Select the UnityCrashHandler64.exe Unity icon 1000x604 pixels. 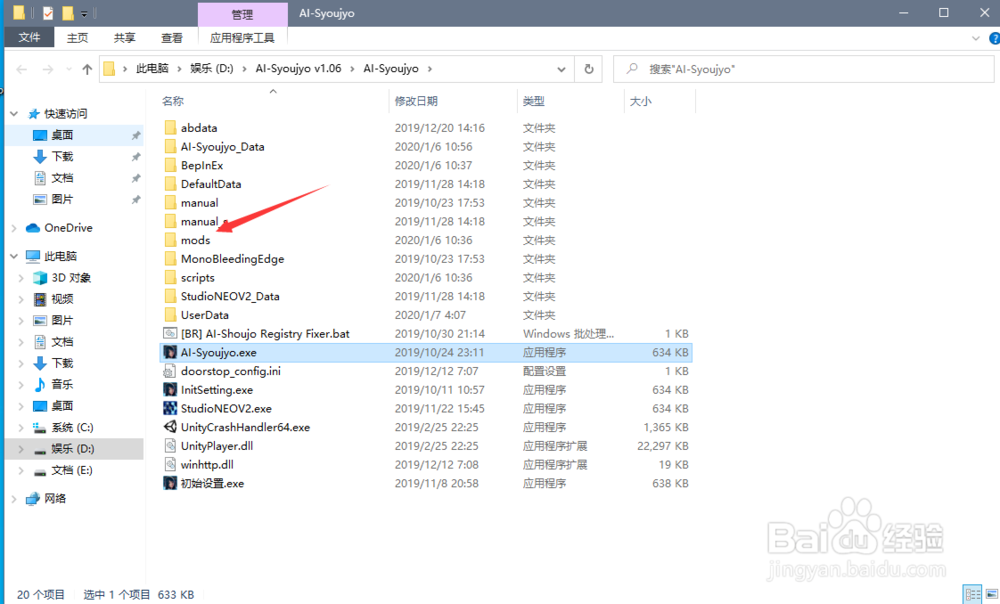point(170,427)
